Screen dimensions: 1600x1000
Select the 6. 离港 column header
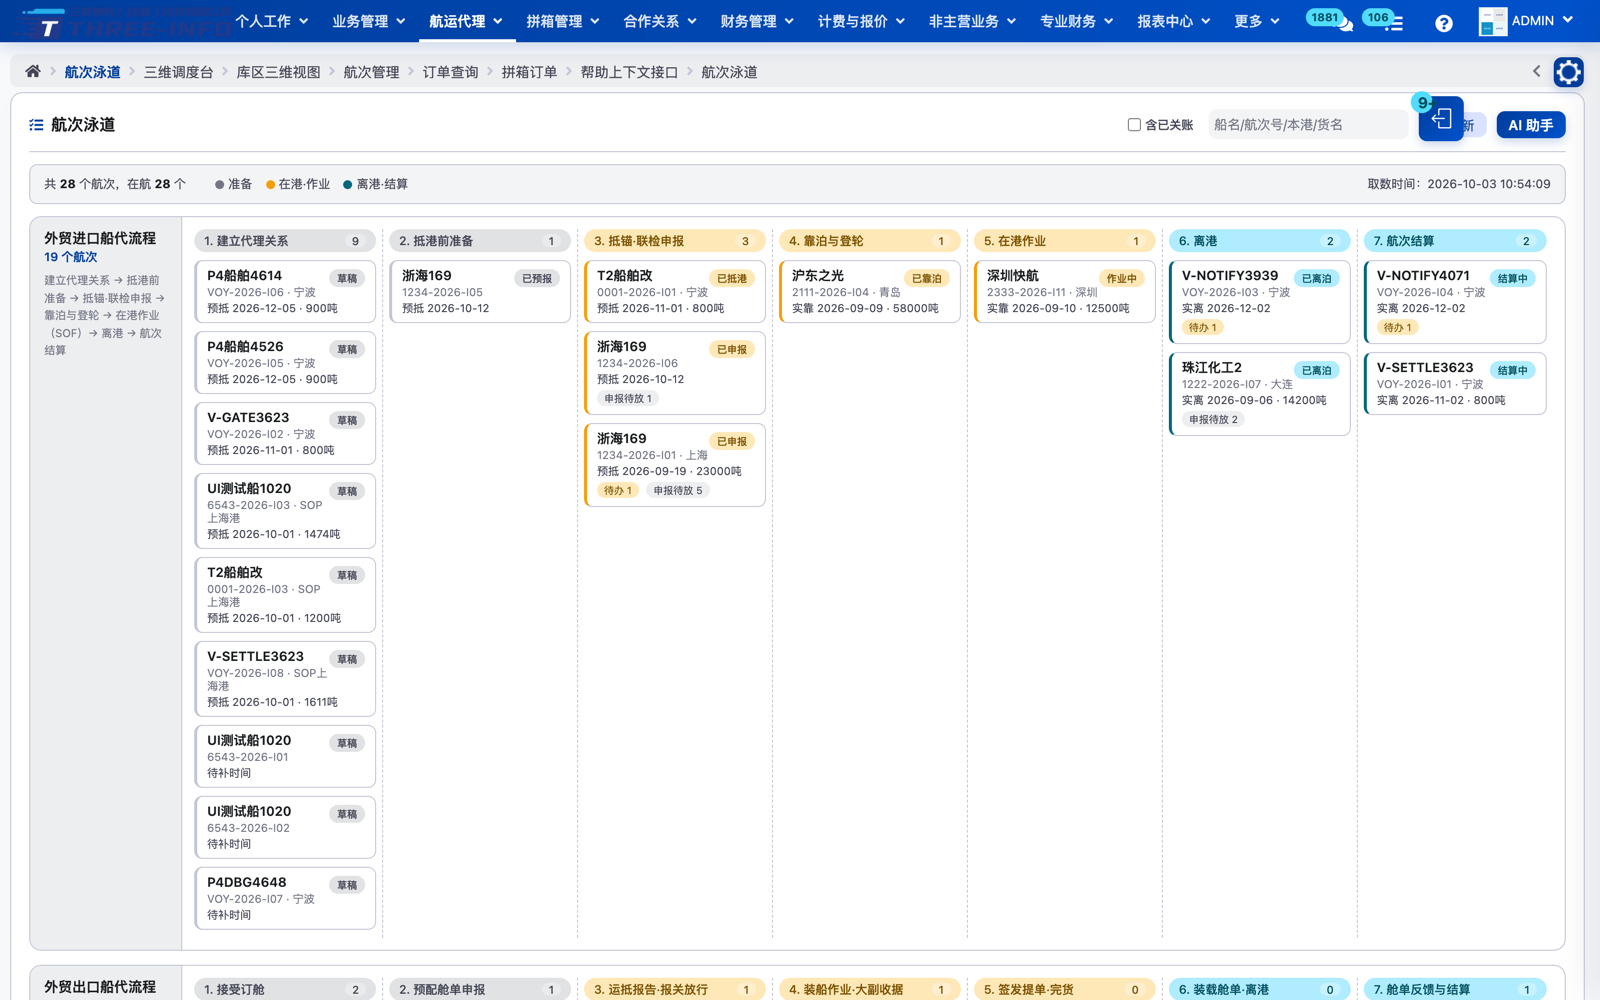pos(1259,241)
